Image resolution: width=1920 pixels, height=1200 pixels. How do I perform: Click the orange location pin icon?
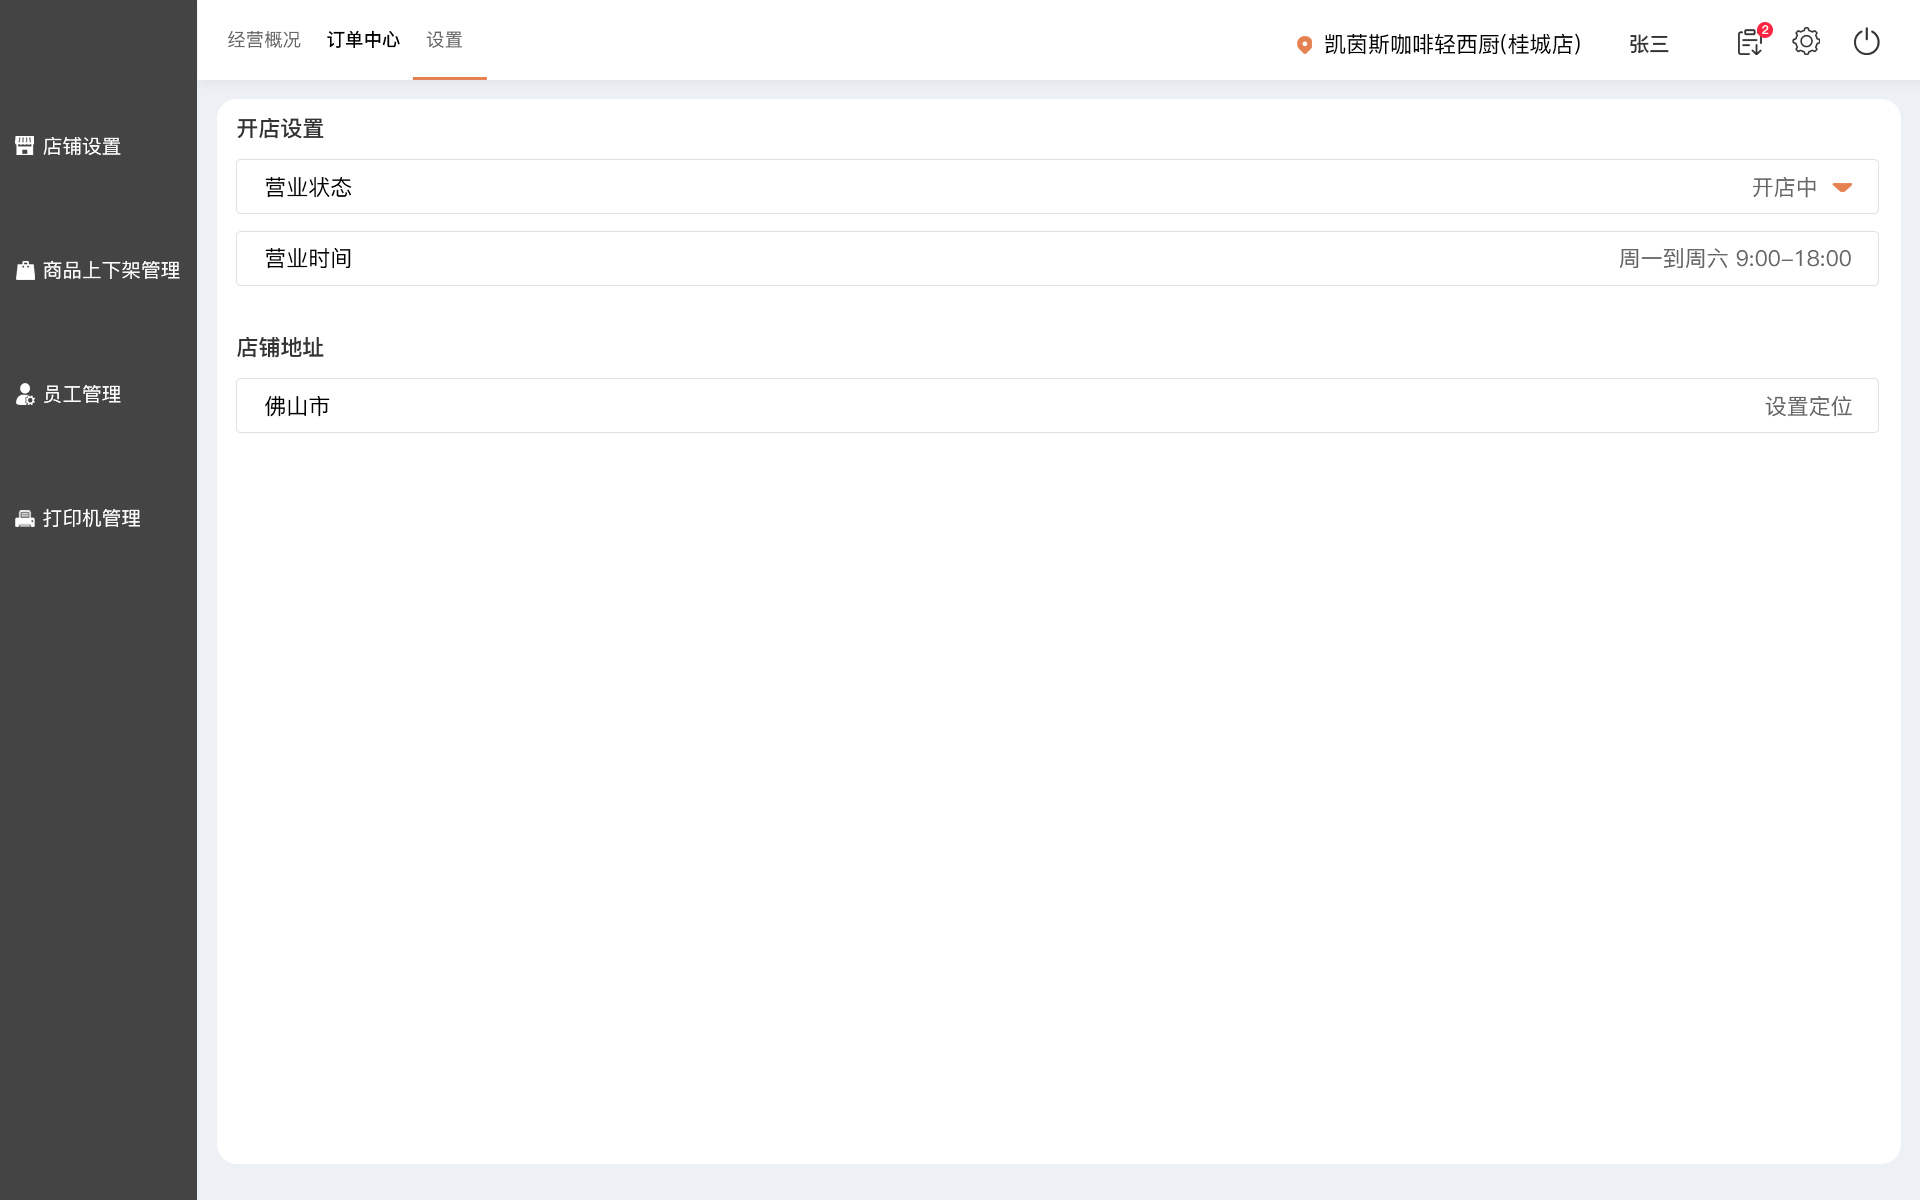point(1304,44)
